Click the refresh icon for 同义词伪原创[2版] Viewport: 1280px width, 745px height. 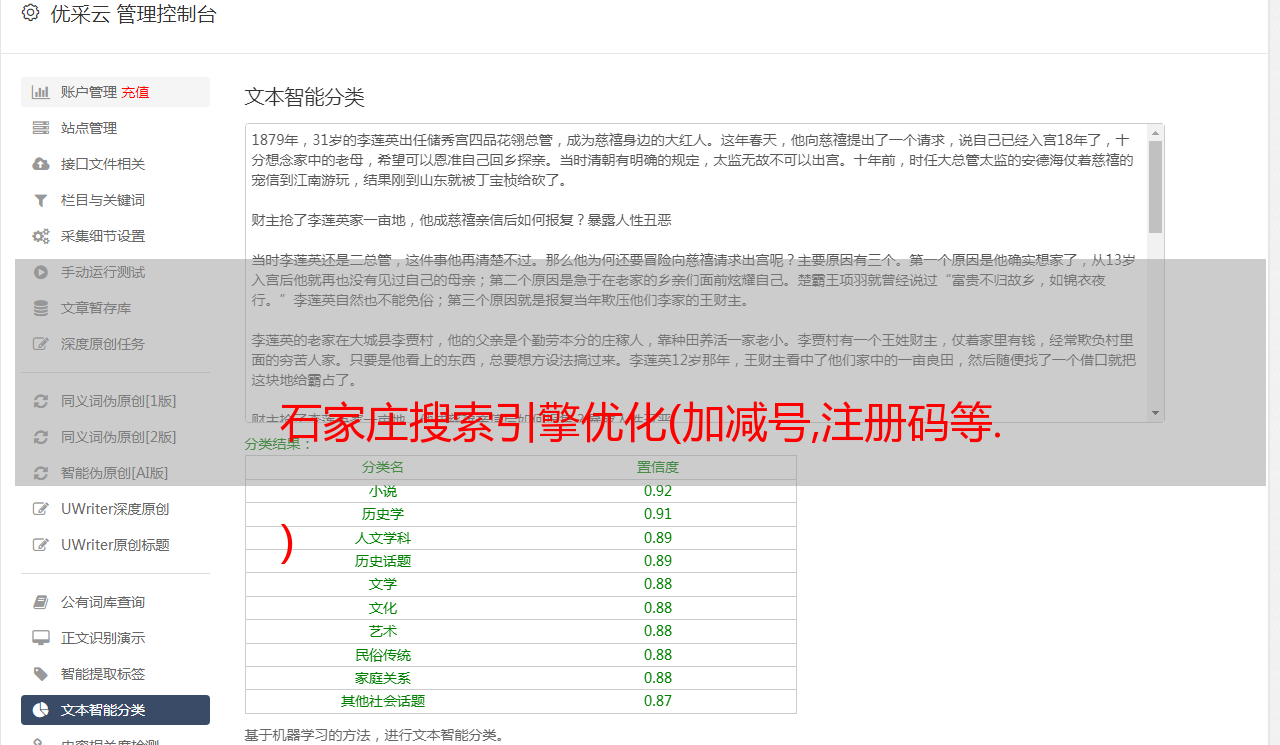pos(41,437)
